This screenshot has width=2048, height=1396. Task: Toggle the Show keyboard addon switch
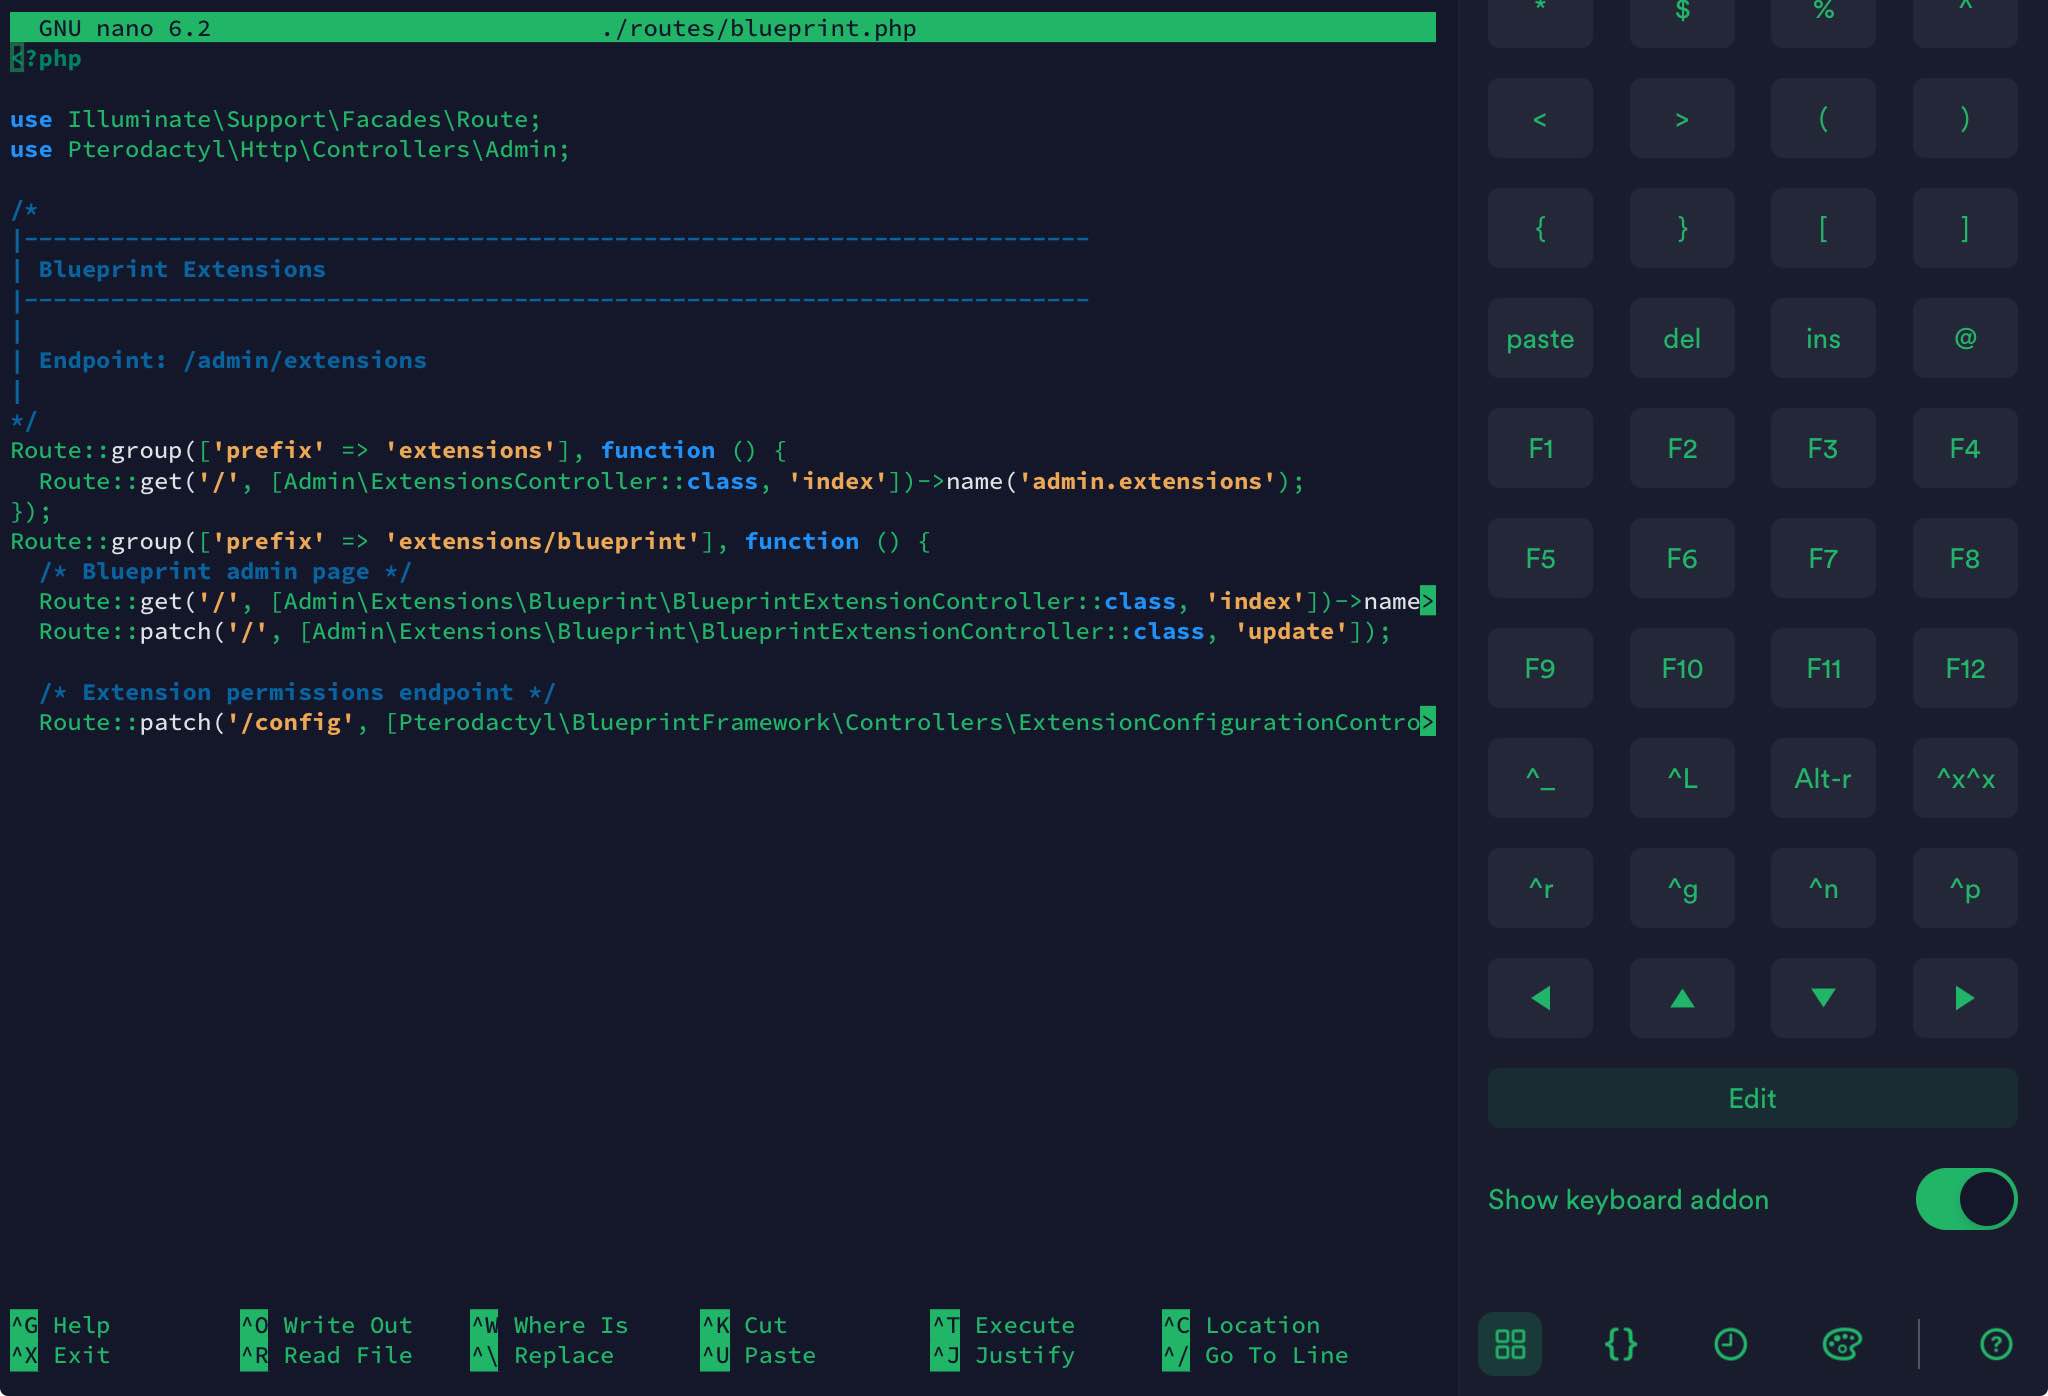(x=1966, y=1199)
